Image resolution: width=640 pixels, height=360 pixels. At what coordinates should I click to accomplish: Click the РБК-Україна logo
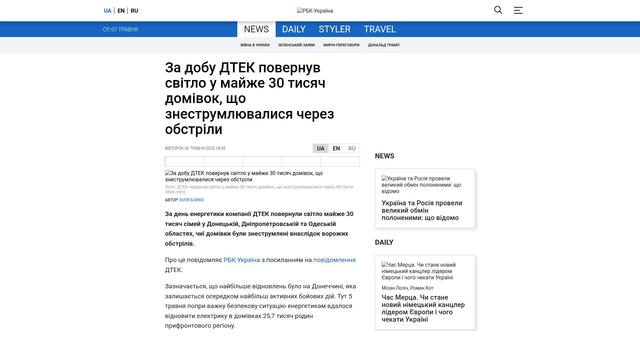pos(315,11)
